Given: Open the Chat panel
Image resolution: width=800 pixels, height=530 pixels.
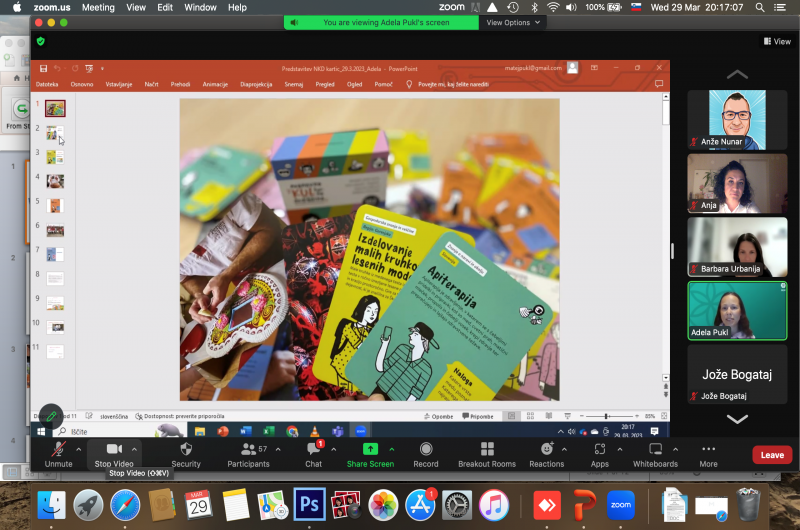Looking at the screenshot, I should (313, 450).
